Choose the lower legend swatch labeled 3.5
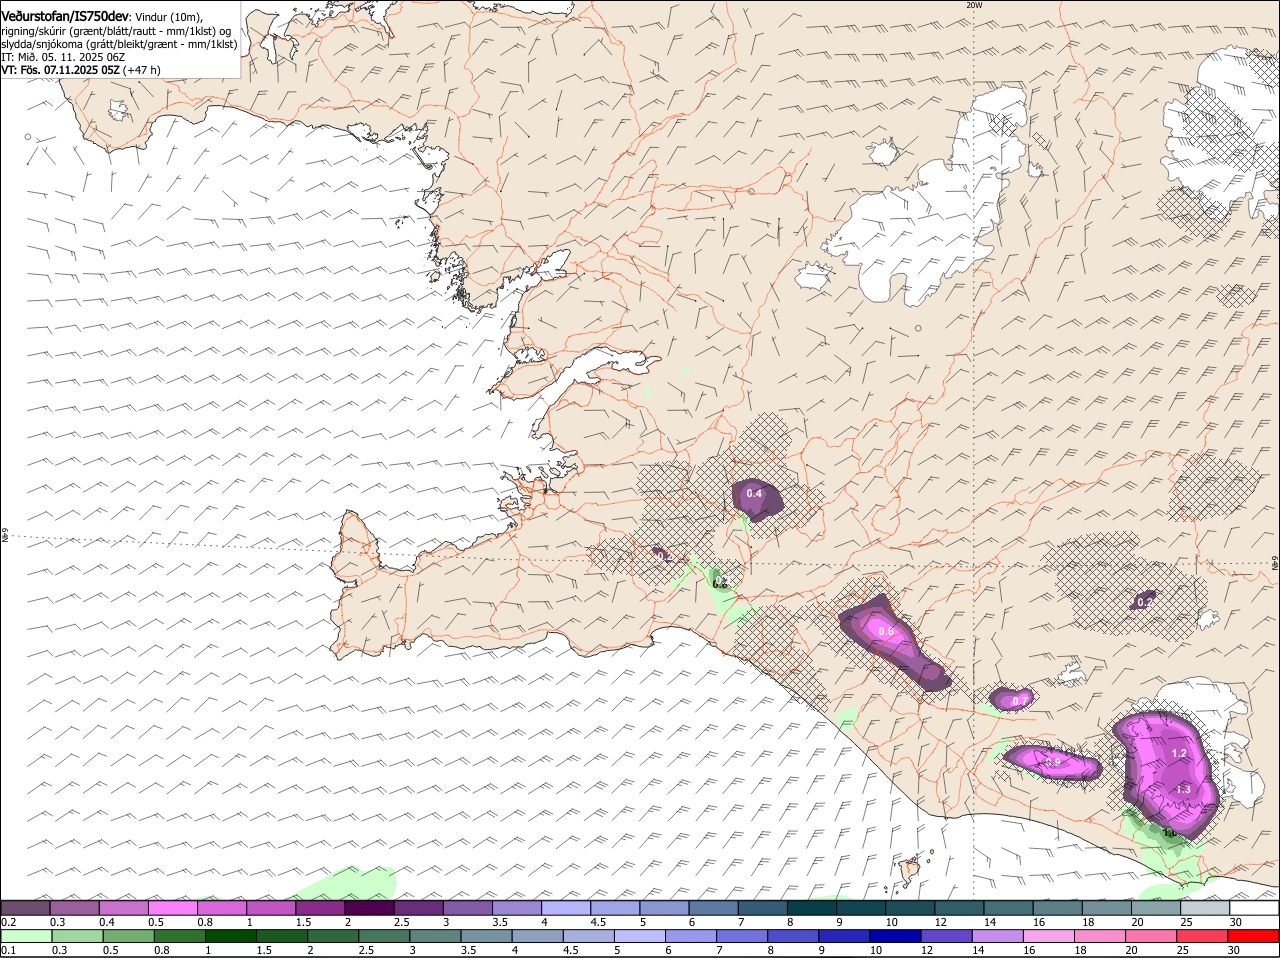Viewport: 1280px width, 958px height. (x=486, y=936)
